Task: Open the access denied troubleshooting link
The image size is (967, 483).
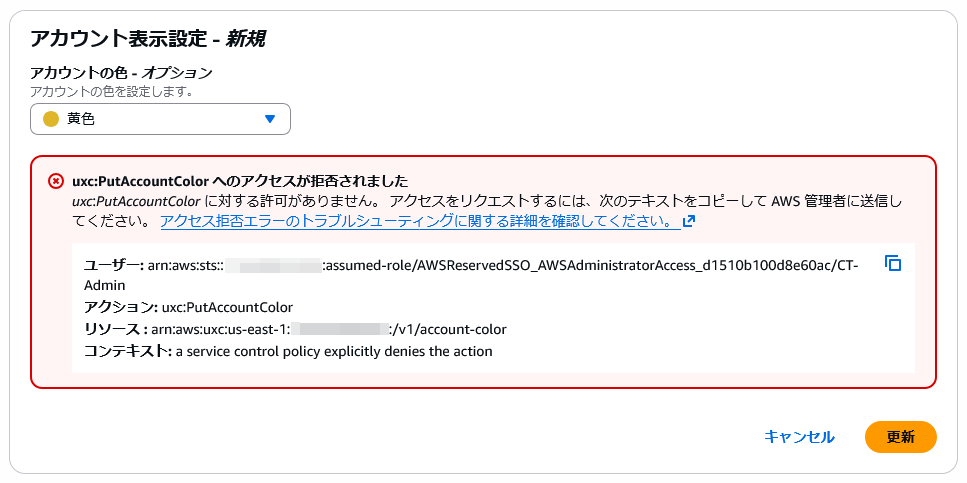Action: tap(419, 221)
